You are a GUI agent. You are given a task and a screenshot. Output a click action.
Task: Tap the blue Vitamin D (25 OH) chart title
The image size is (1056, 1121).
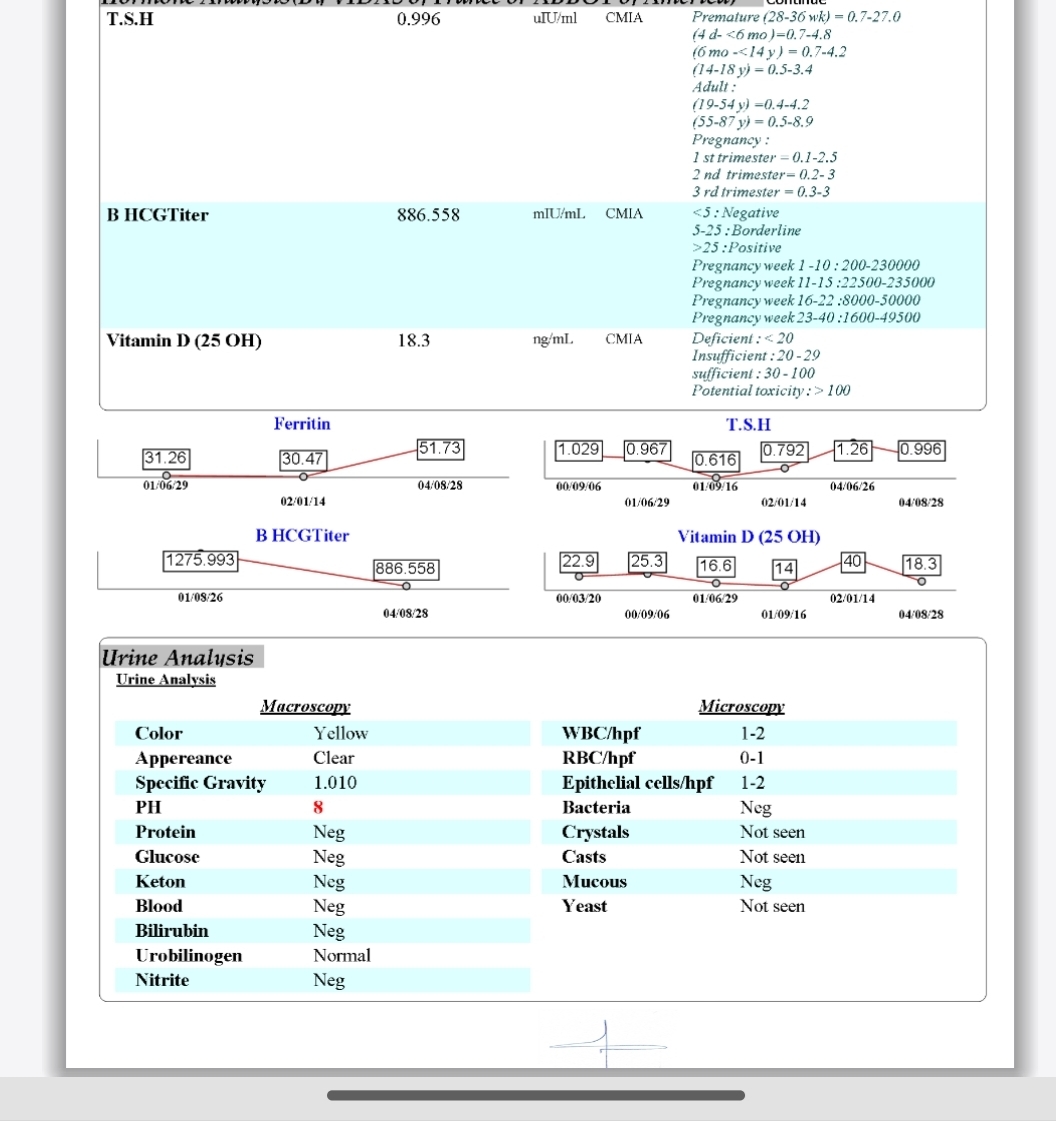tap(749, 537)
